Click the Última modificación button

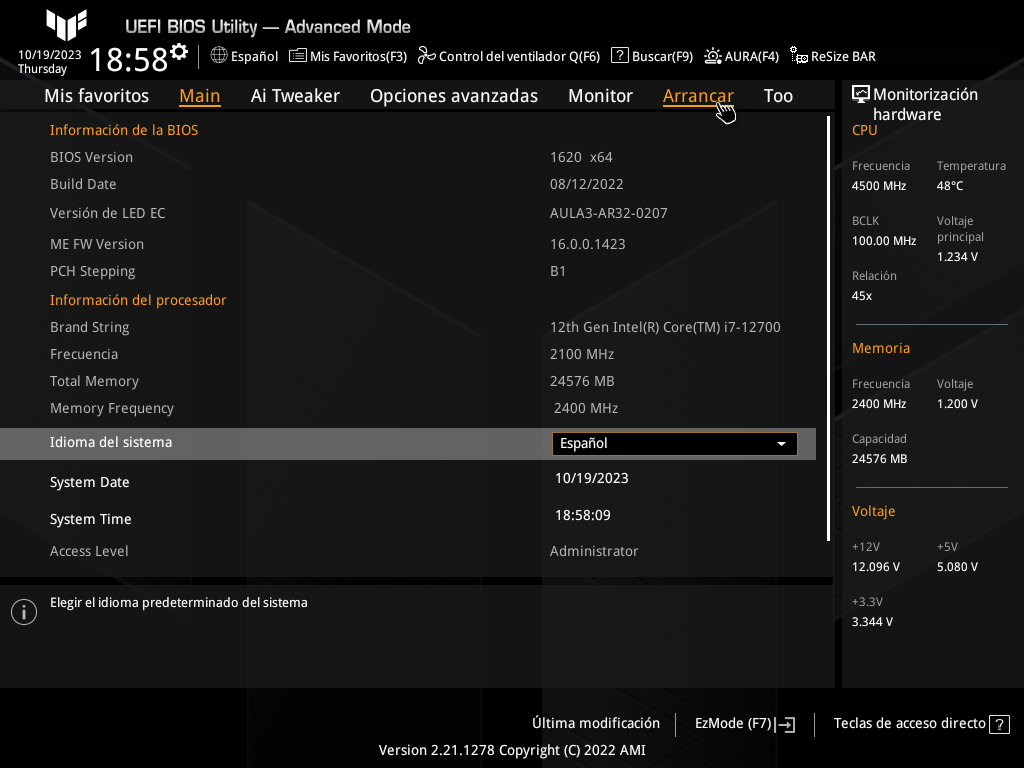pyautogui.click(x=596, y=723)
